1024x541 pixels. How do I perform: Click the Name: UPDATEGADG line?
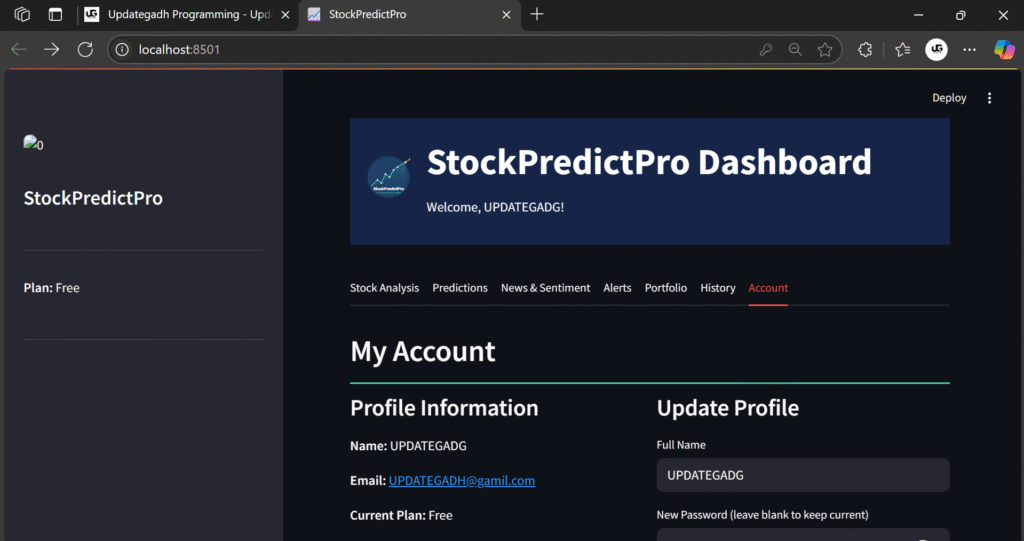pyautogui.click(x=408, y=446)
